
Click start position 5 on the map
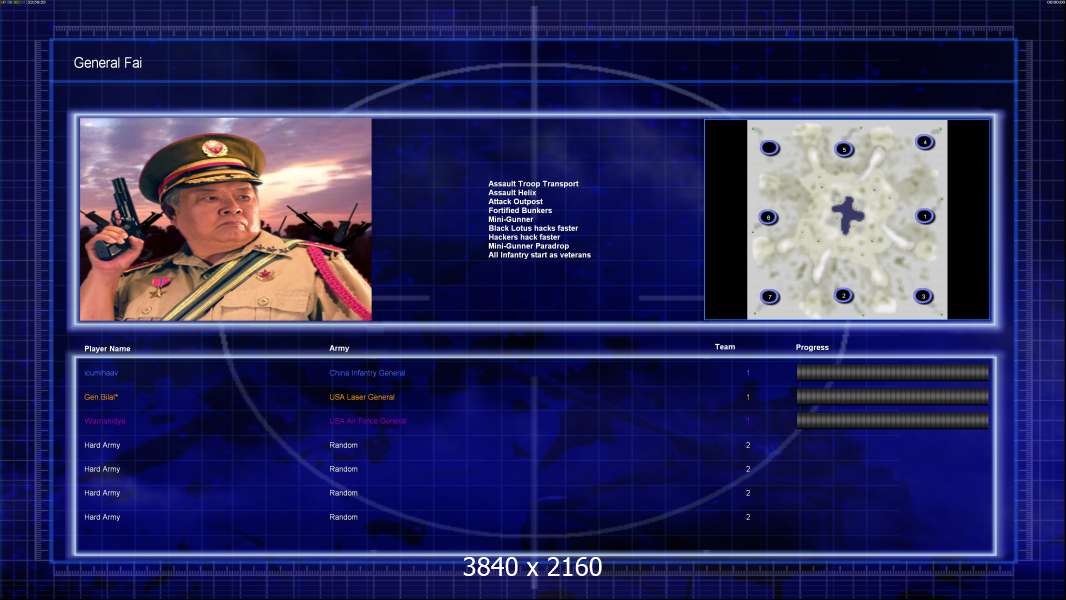844,149
